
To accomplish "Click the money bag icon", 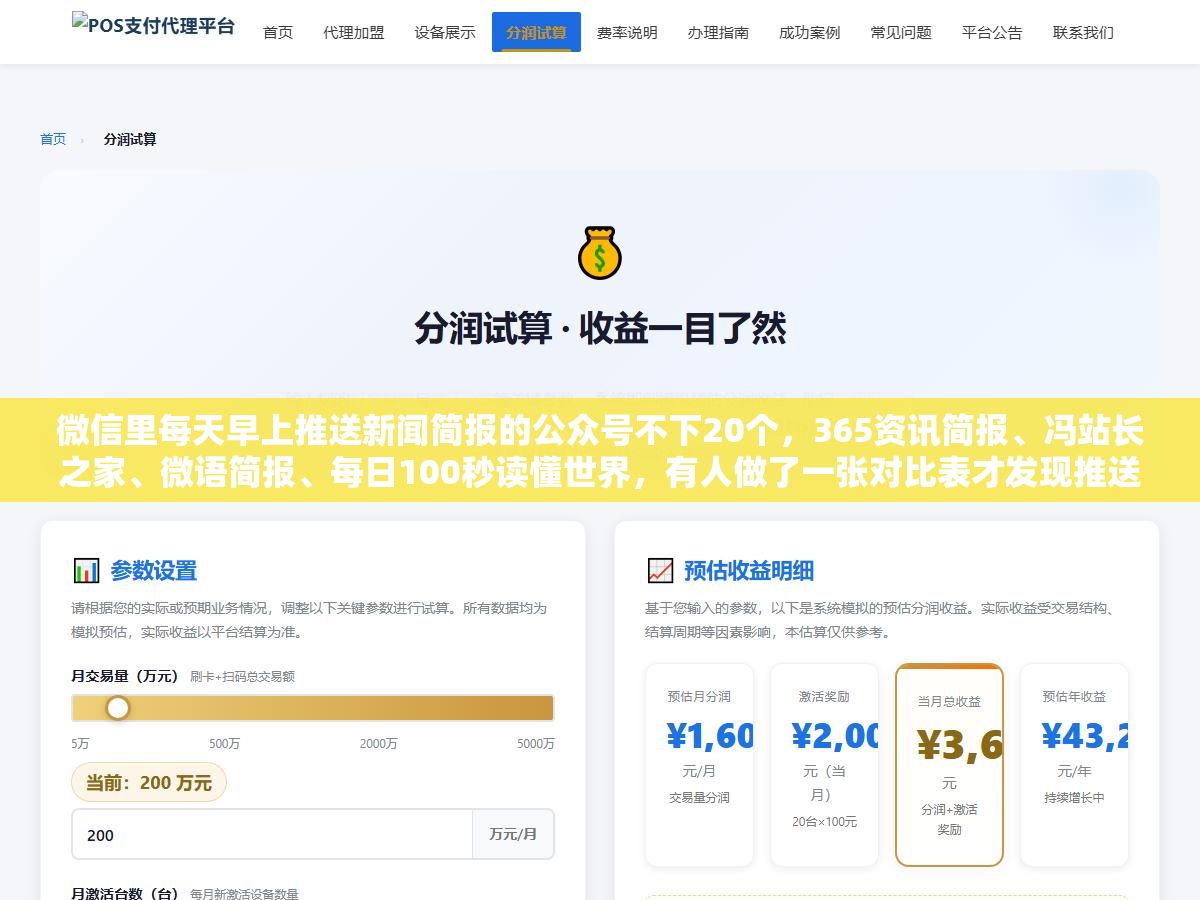I will point(600,253).
